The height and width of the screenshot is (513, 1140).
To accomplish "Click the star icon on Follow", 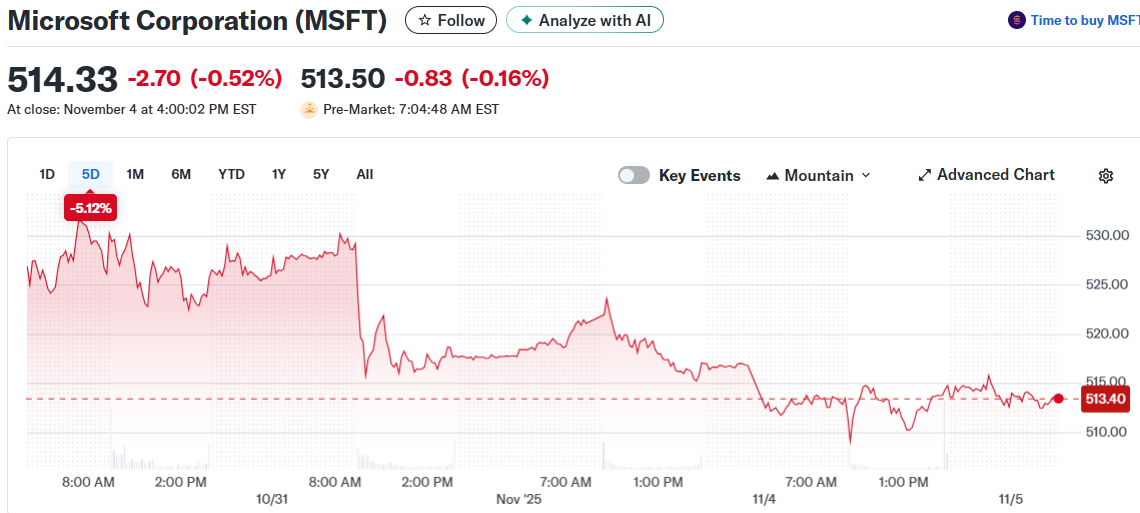I will (x=425, y=20).
